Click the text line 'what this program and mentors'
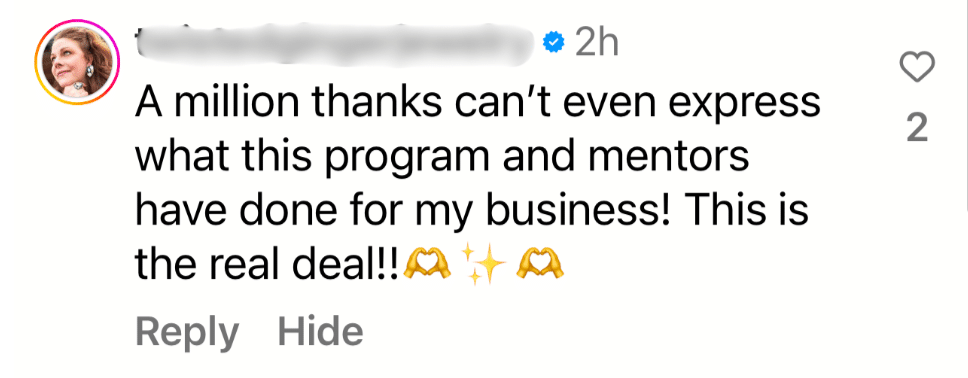This screenshot has height=378, width=968. [x=442, y=156]
